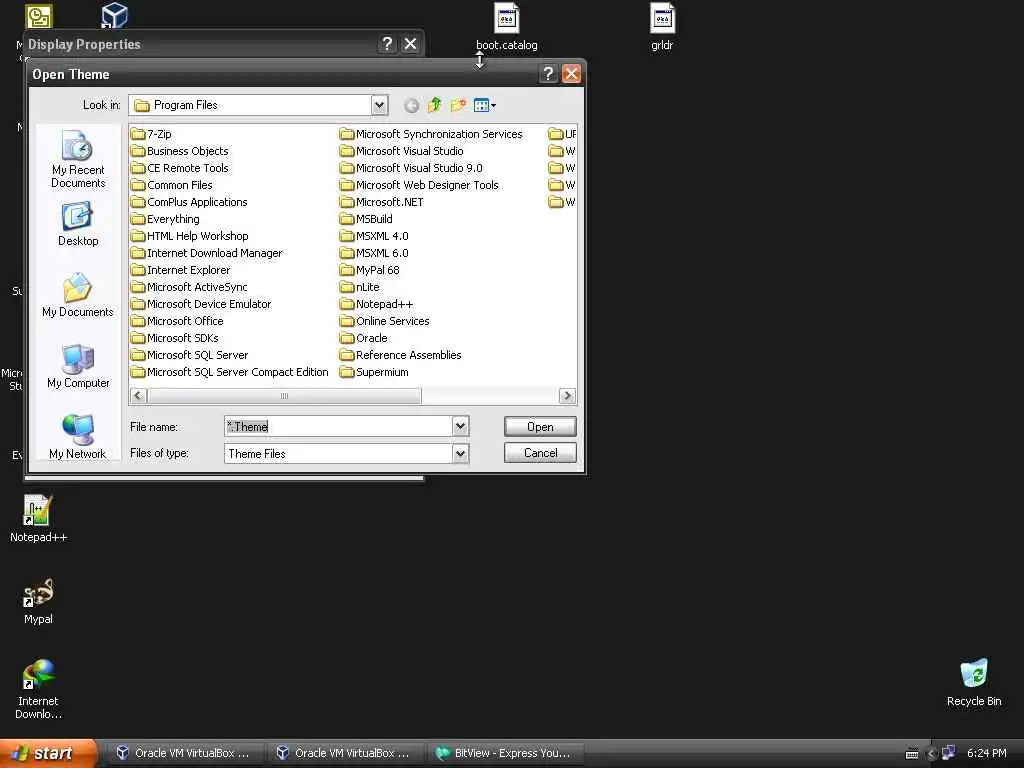Select Microsoft SQL Server Compact Edition folder
The height and width of the screenshot is (768, 1024).
230,372
